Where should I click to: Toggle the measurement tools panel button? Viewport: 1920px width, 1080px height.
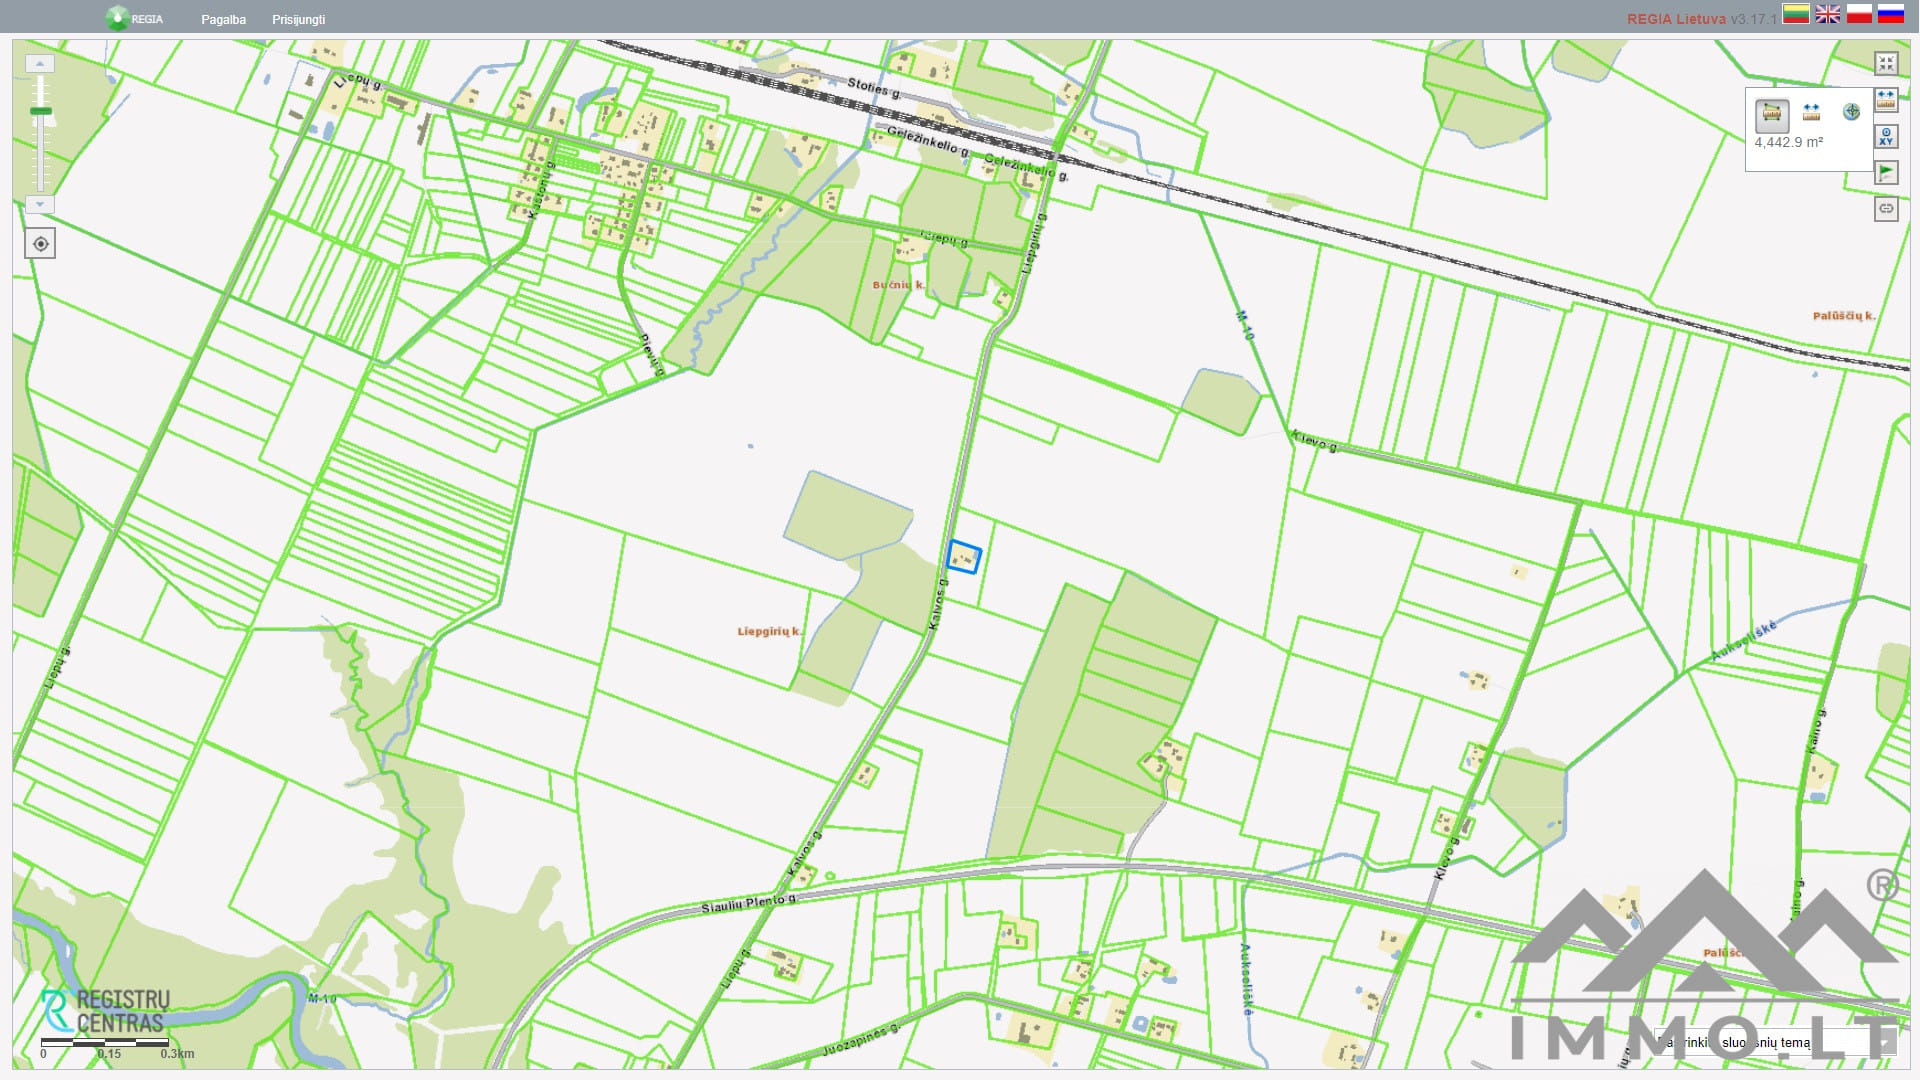click(1886, 100)
